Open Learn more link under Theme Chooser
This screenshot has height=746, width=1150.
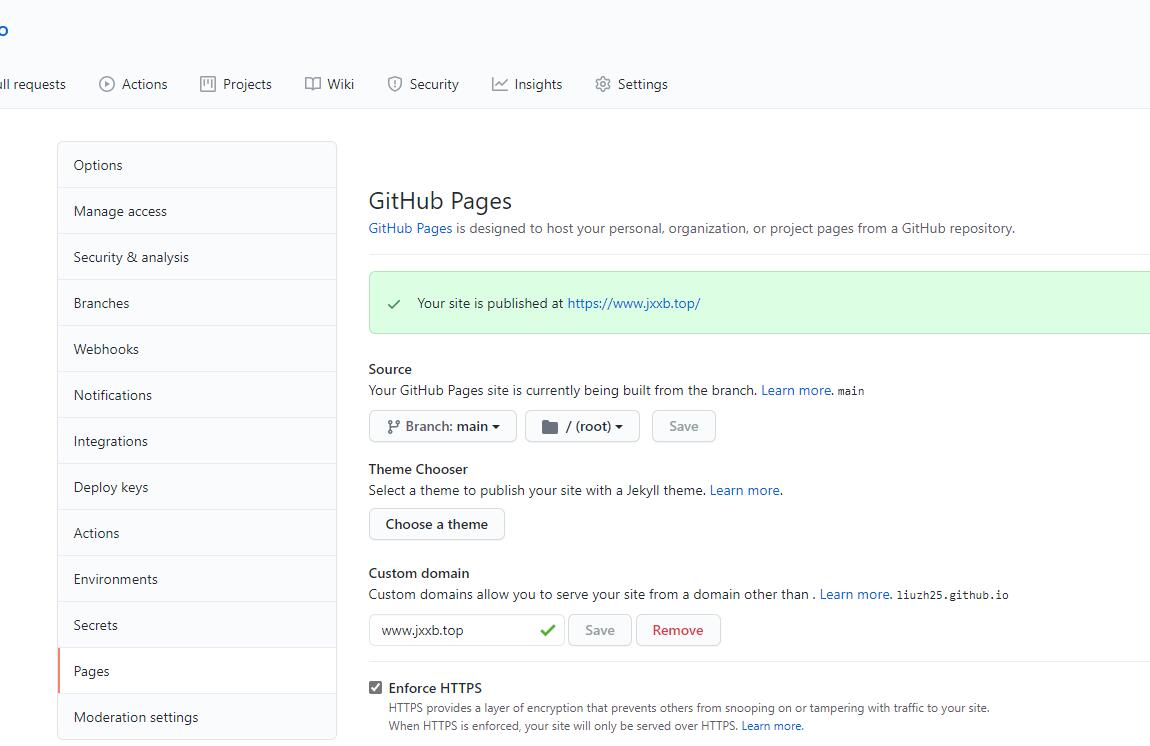(744, 490)
